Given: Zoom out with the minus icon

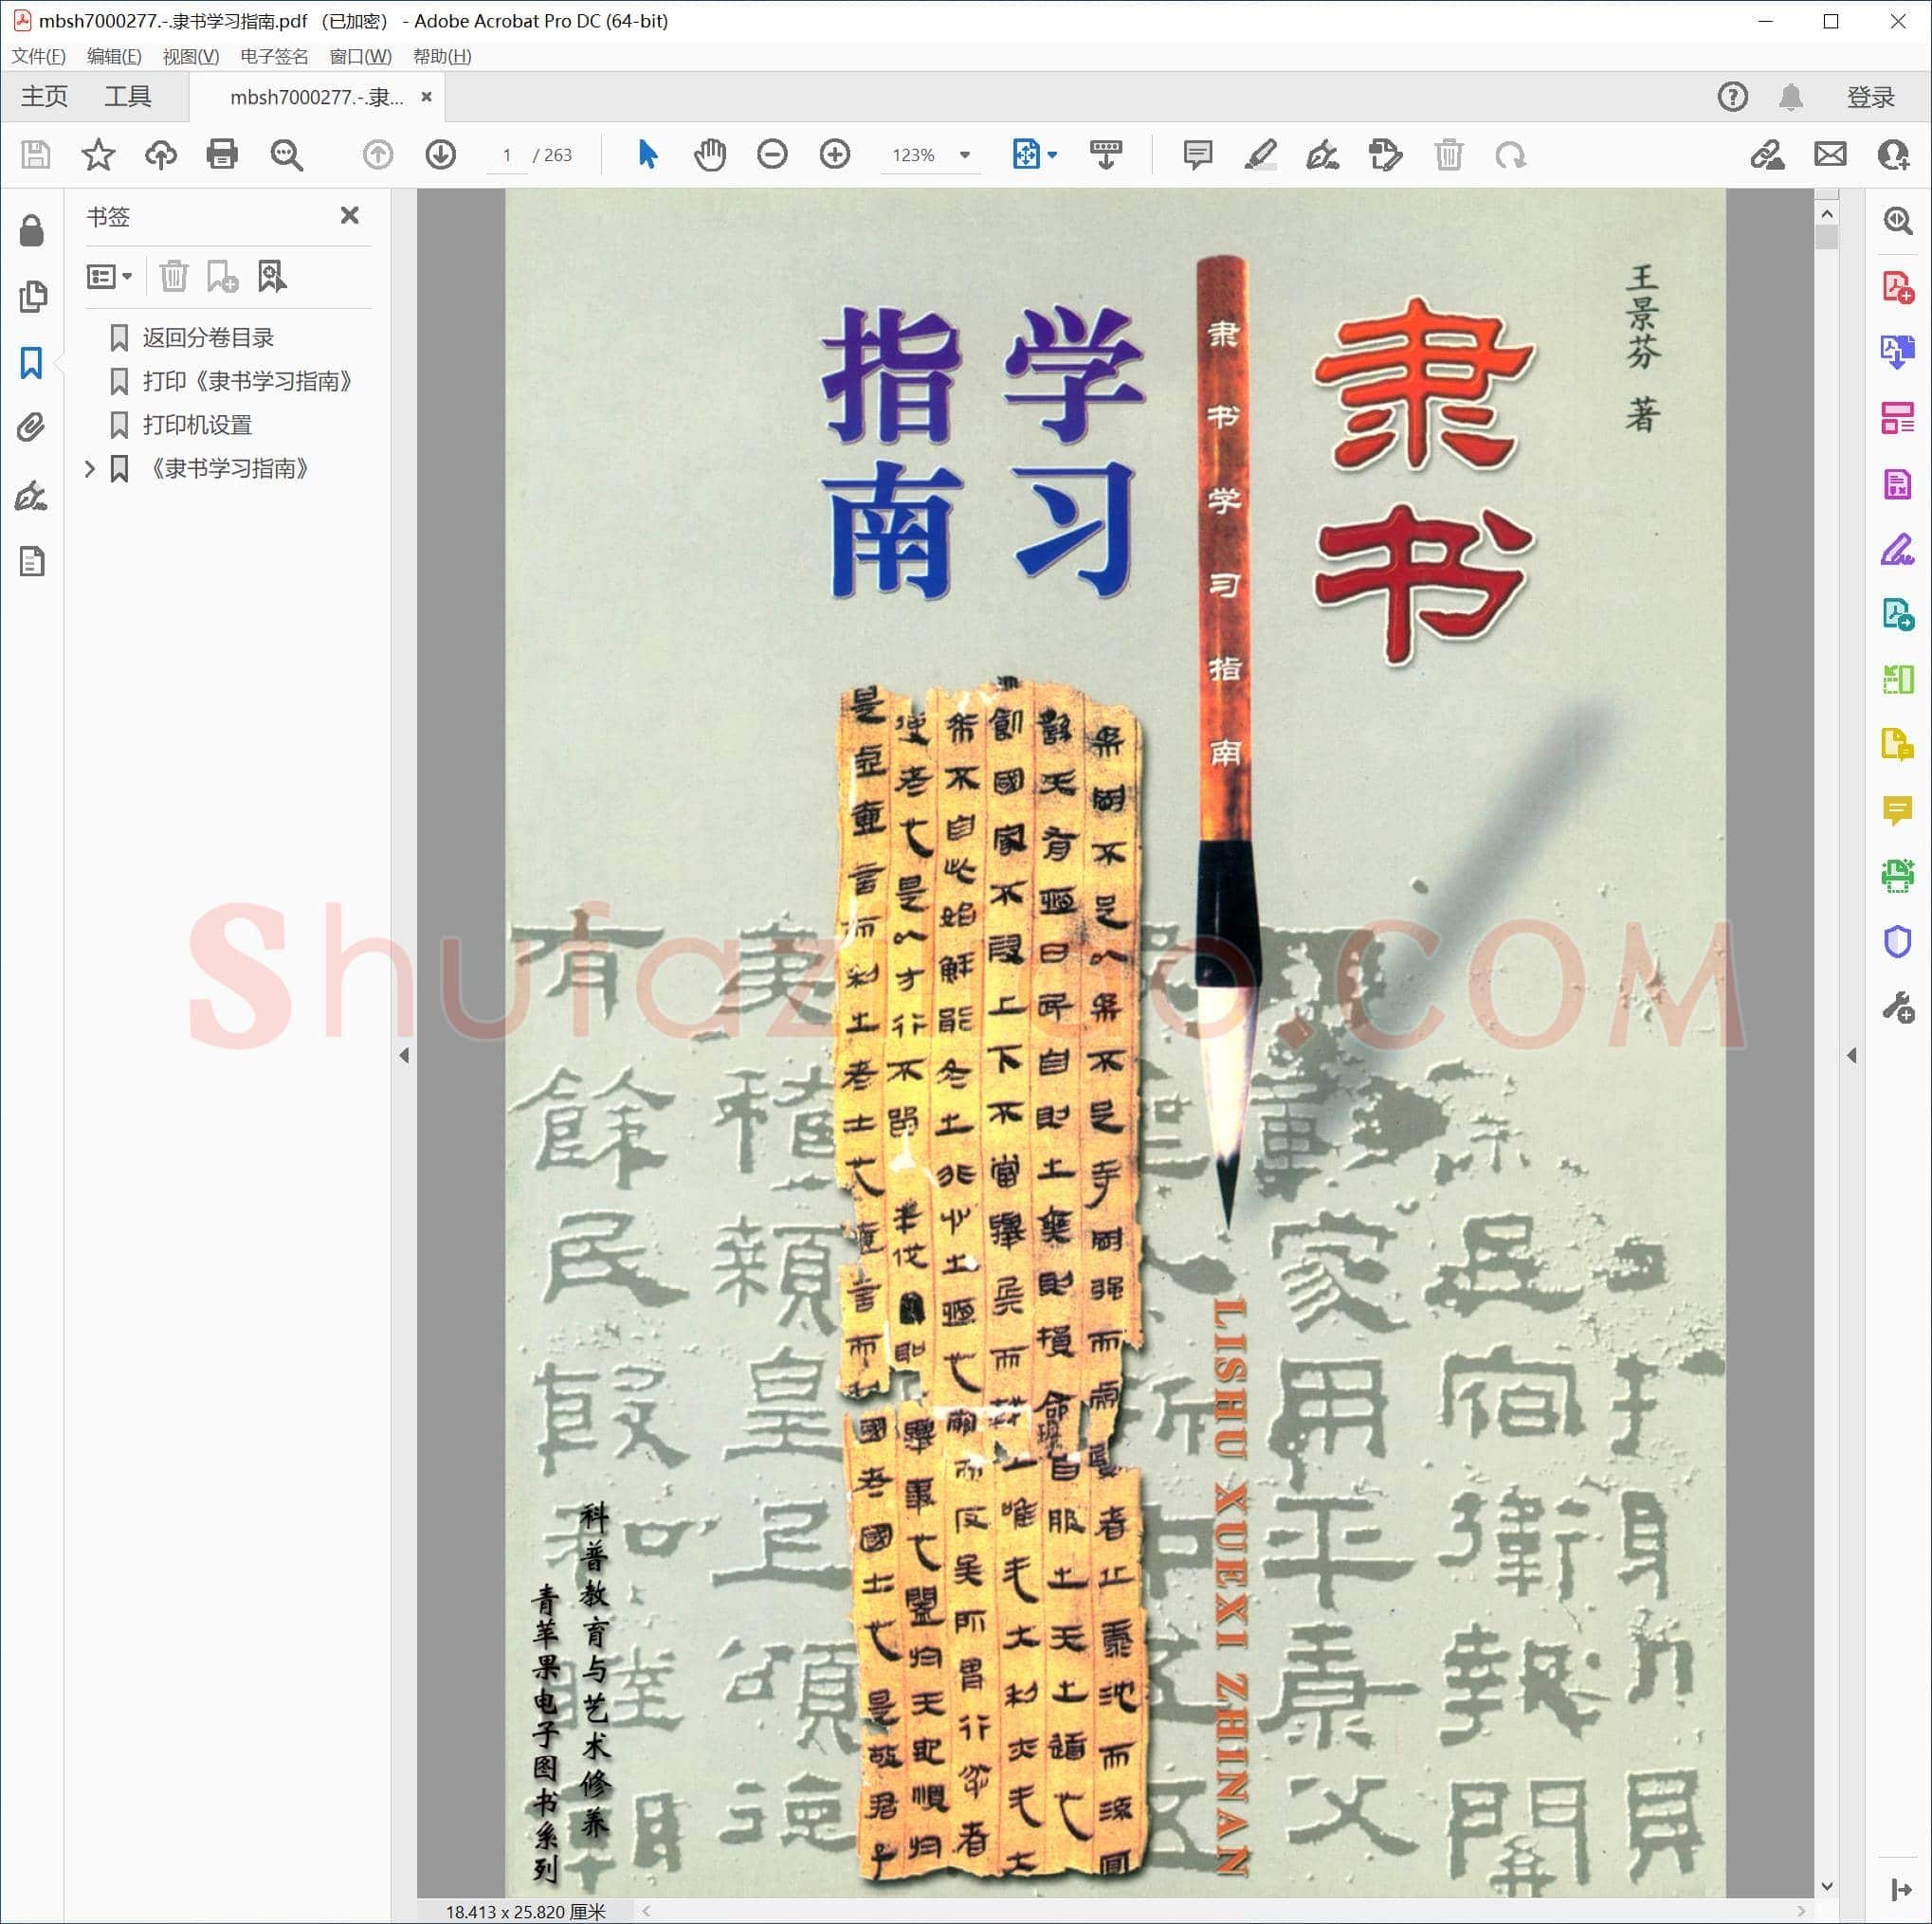Looking at the screenshot, I should pos(772,155).
